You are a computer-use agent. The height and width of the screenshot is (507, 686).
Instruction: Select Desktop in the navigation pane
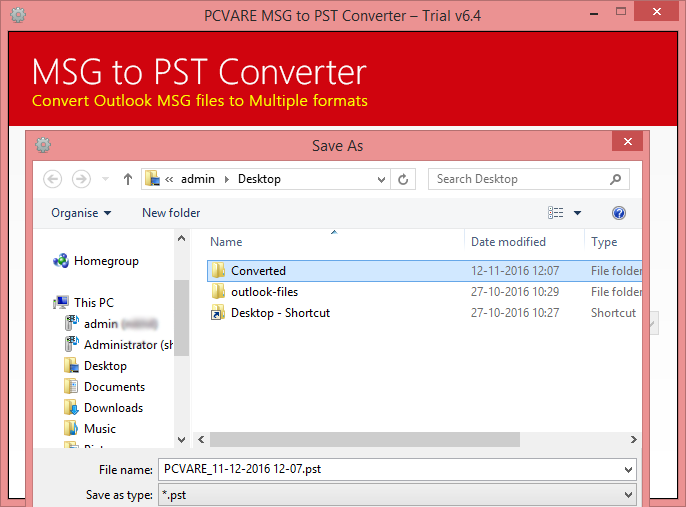pyautogui.click(x=105, y=366)
